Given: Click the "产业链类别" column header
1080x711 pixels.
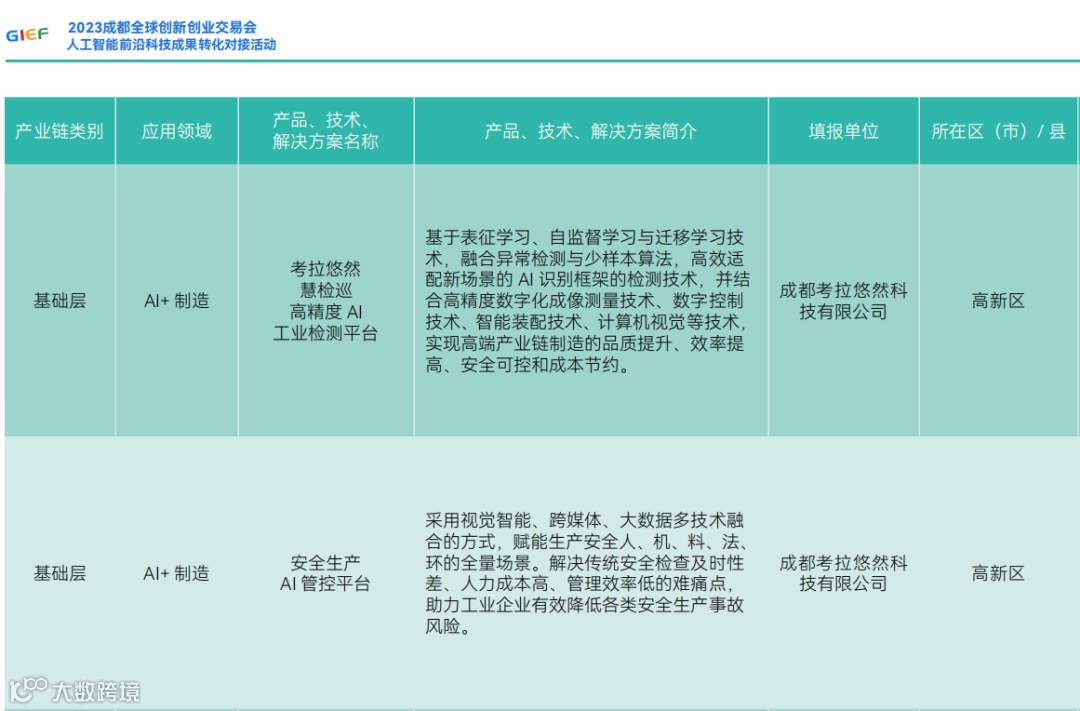Looking at the screenshot, I should (x=59, y=131).
